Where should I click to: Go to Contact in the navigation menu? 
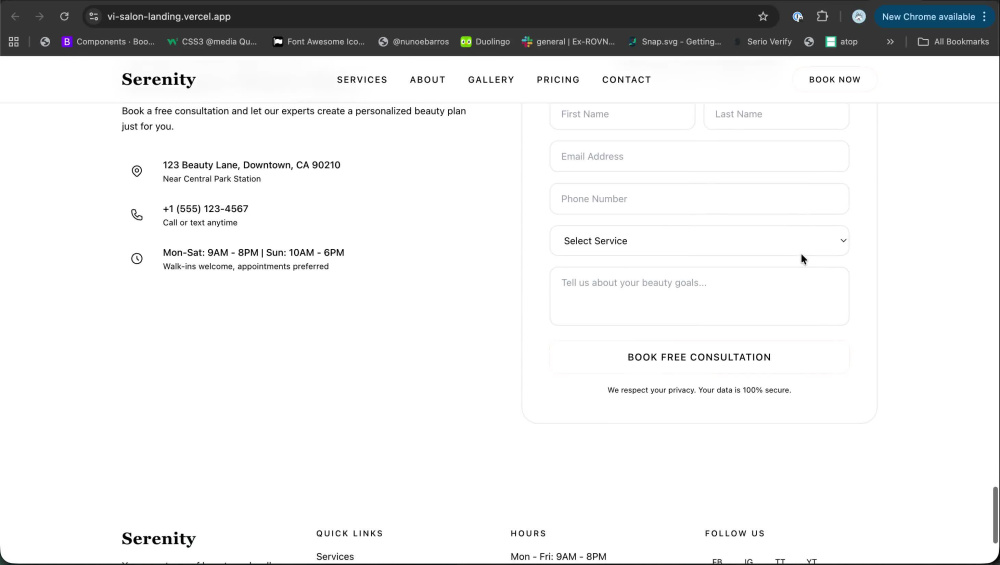(626, 80)
